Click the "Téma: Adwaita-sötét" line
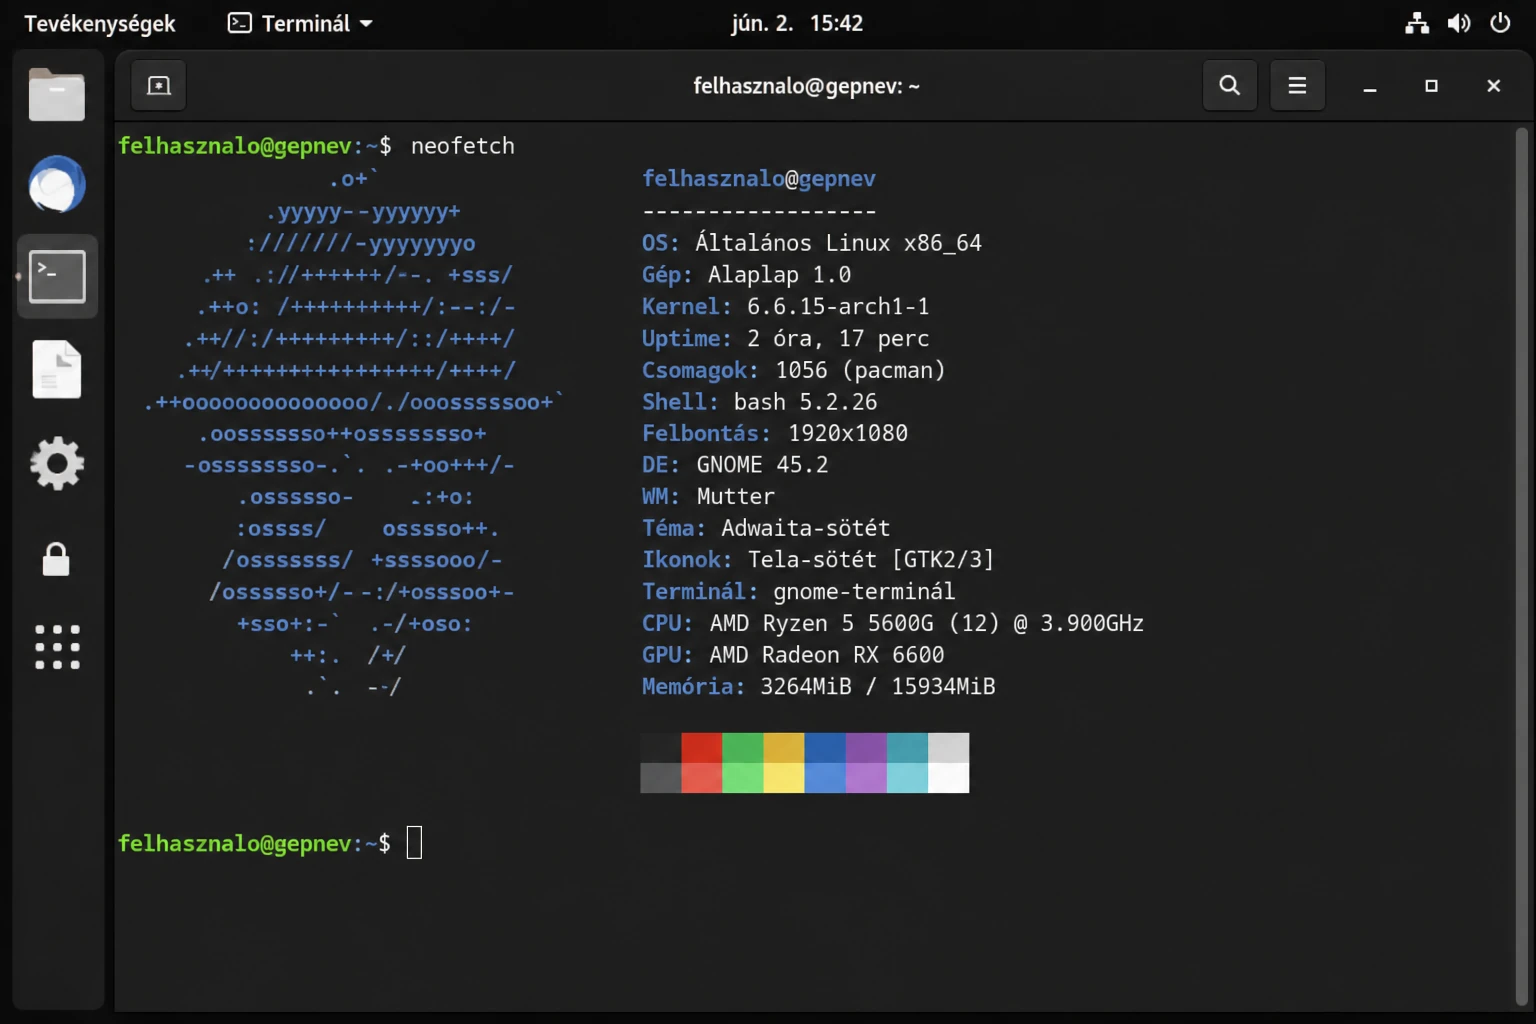 pos(766,528)
